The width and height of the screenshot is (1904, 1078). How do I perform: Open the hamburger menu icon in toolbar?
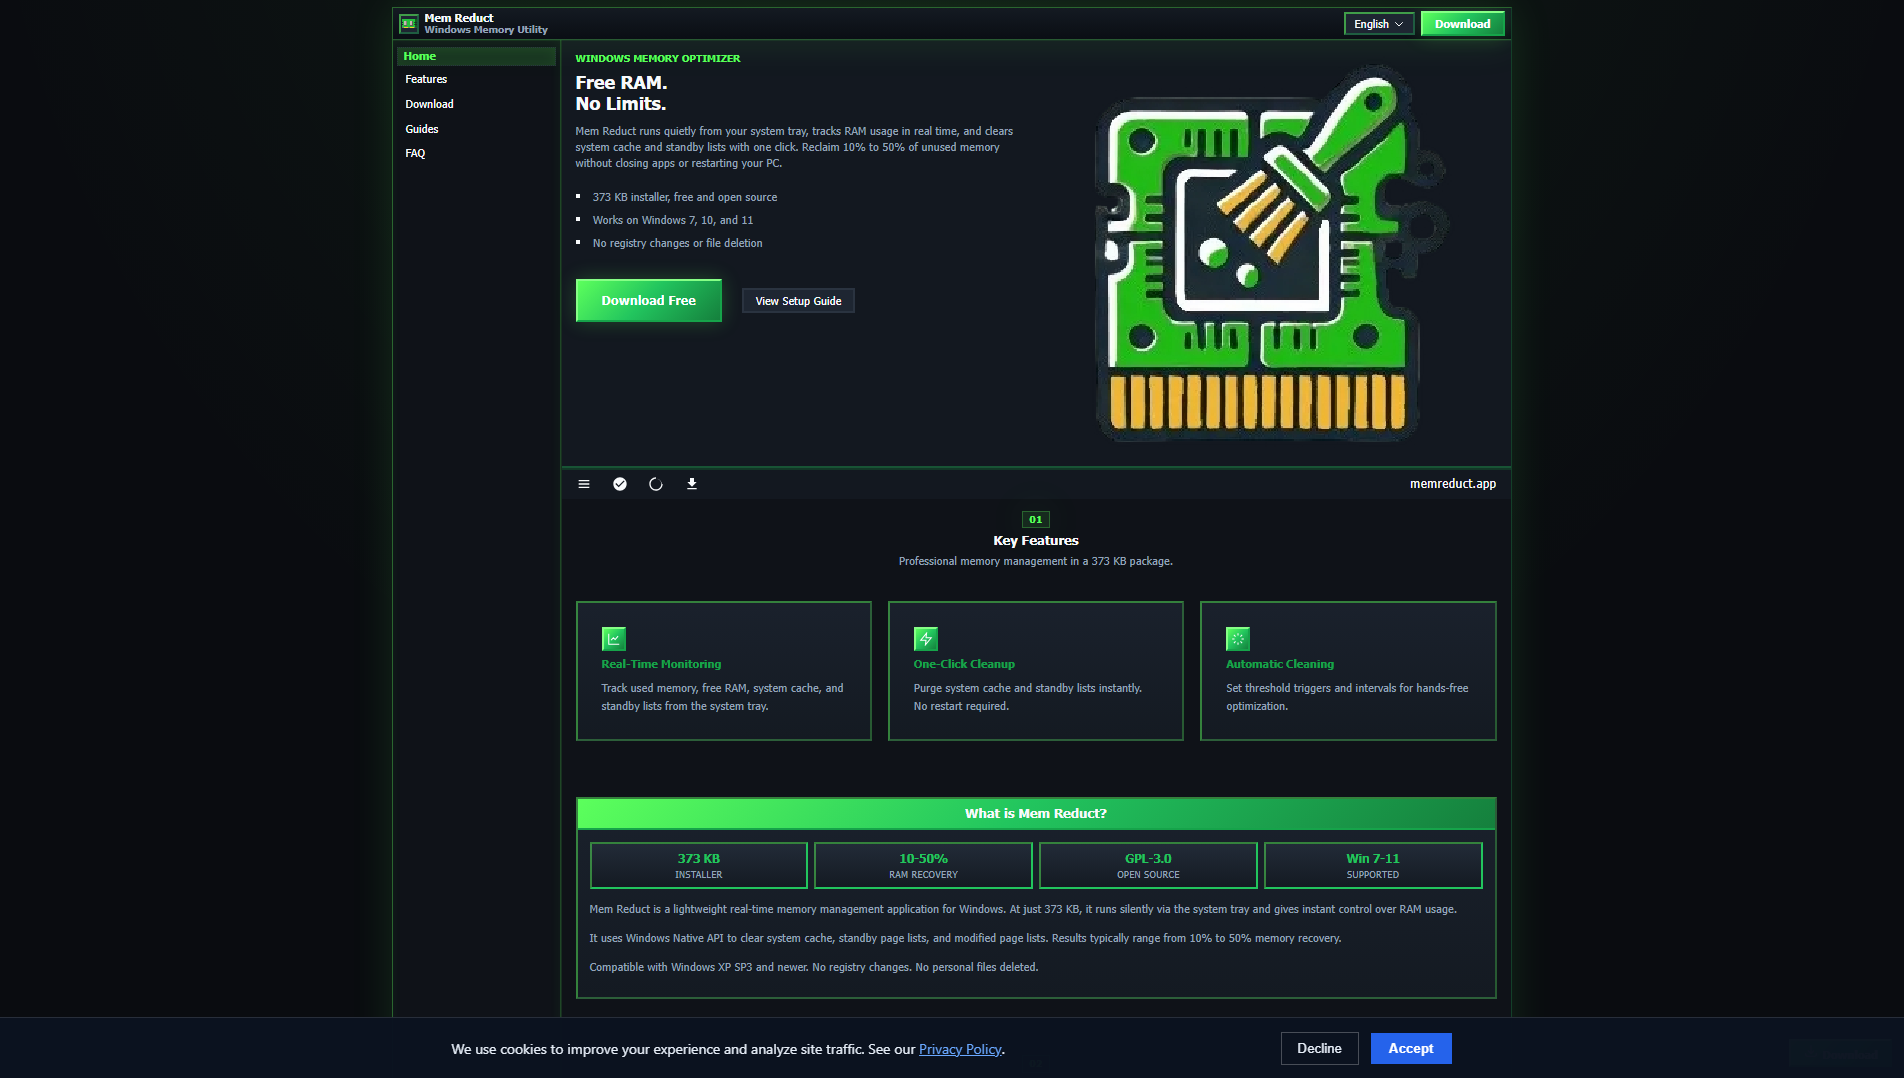(584, 484)
